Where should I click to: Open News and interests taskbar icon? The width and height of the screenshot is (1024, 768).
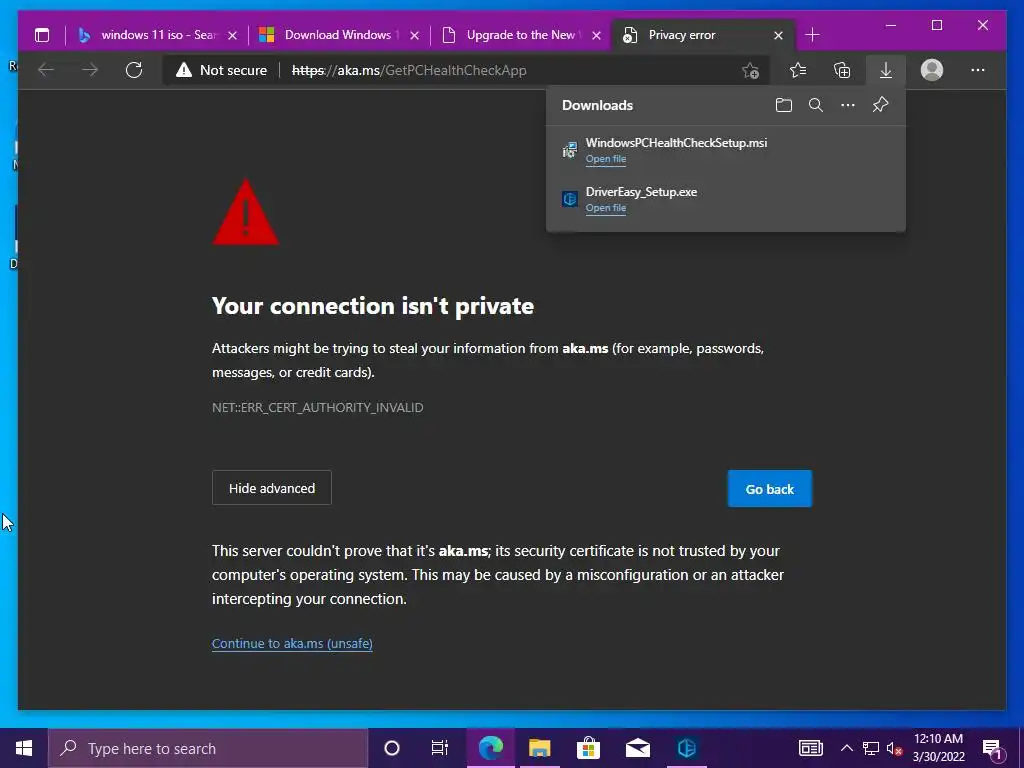[810, 748]
